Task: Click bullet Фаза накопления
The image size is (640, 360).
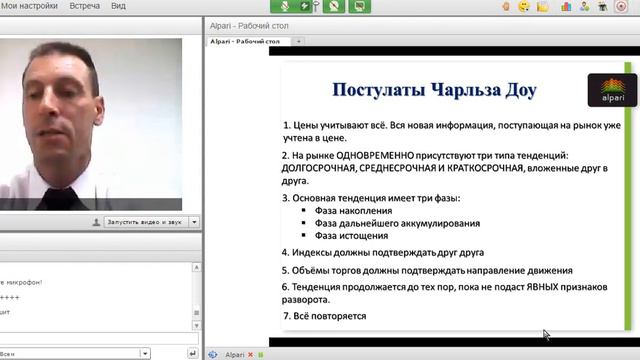Action: [x=353, y=211]
